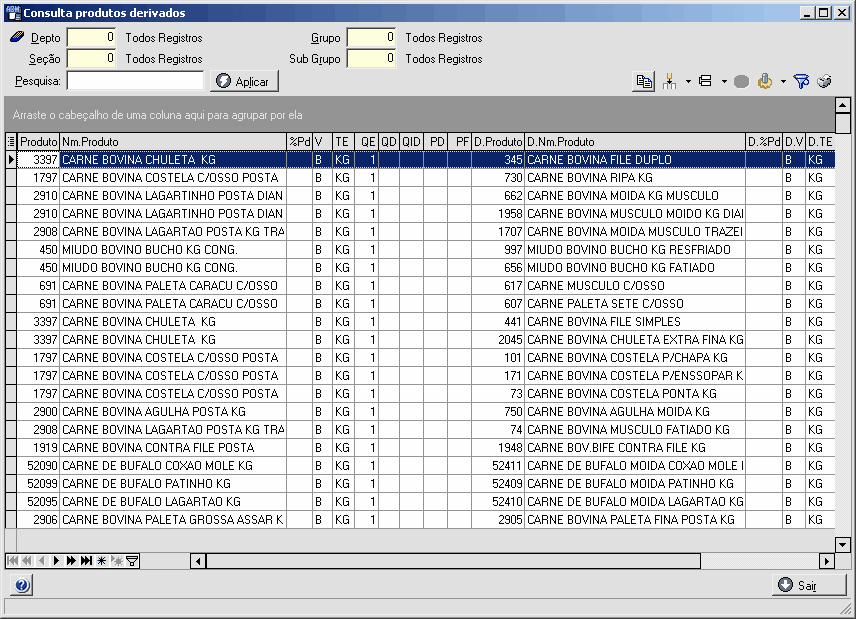Click the blue funnel filter icon
The image size is (856, 619).
(x=801, y=82)
